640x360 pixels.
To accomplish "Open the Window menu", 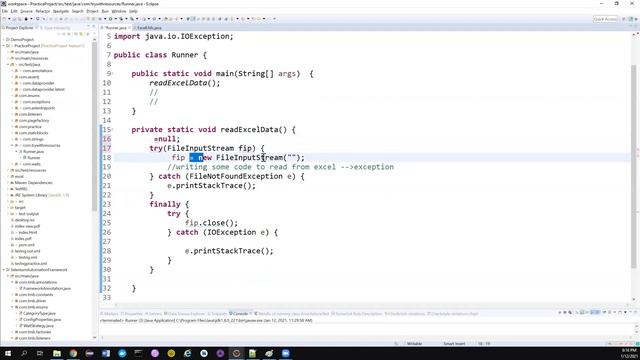I will pyautogui.click(x=119, y=11).
